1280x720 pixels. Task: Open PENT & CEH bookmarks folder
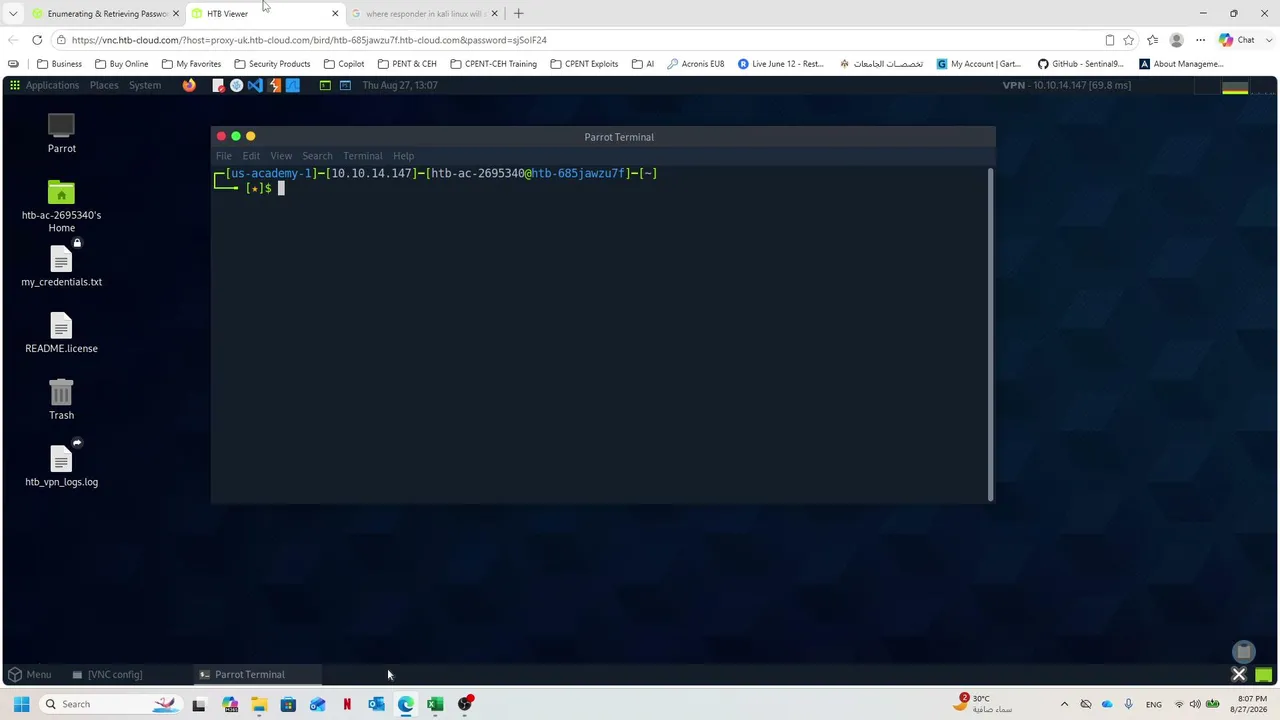click(x=406, y=64)
